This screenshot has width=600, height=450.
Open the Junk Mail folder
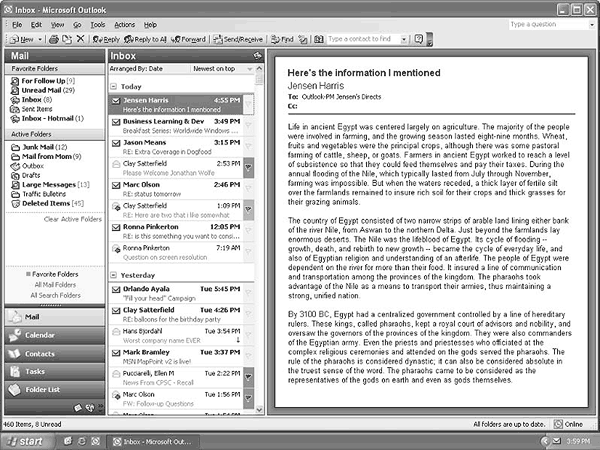39,147
